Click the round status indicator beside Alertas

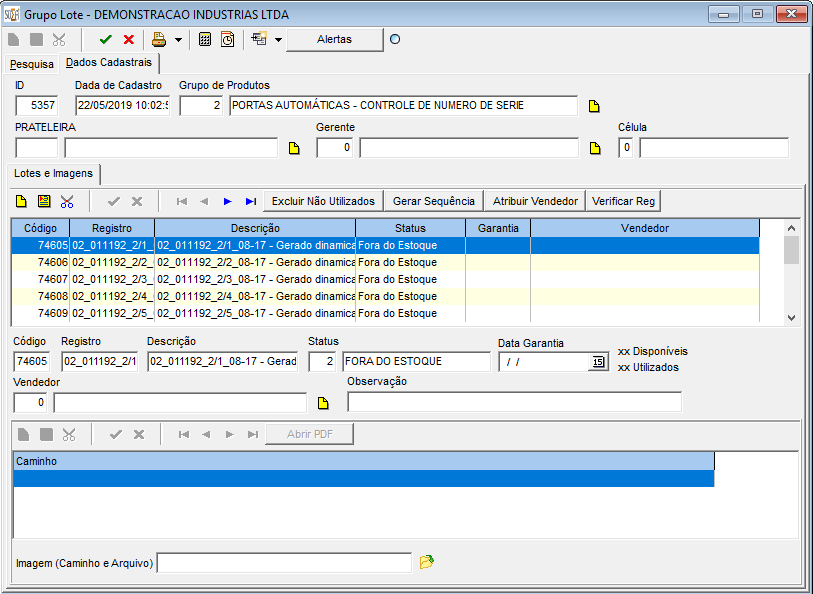coord(395,39)
